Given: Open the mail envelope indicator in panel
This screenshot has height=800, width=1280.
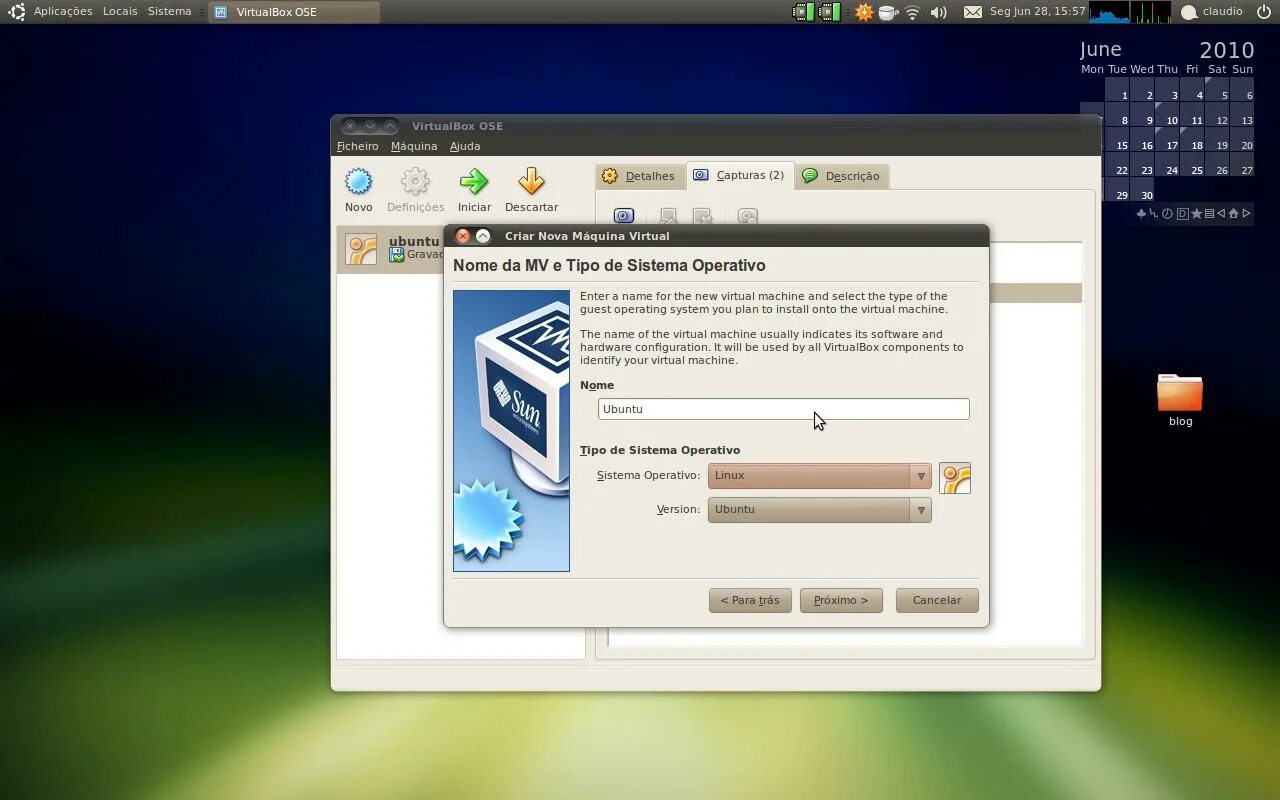Looking at the screenshot, I should click(972, 12).
